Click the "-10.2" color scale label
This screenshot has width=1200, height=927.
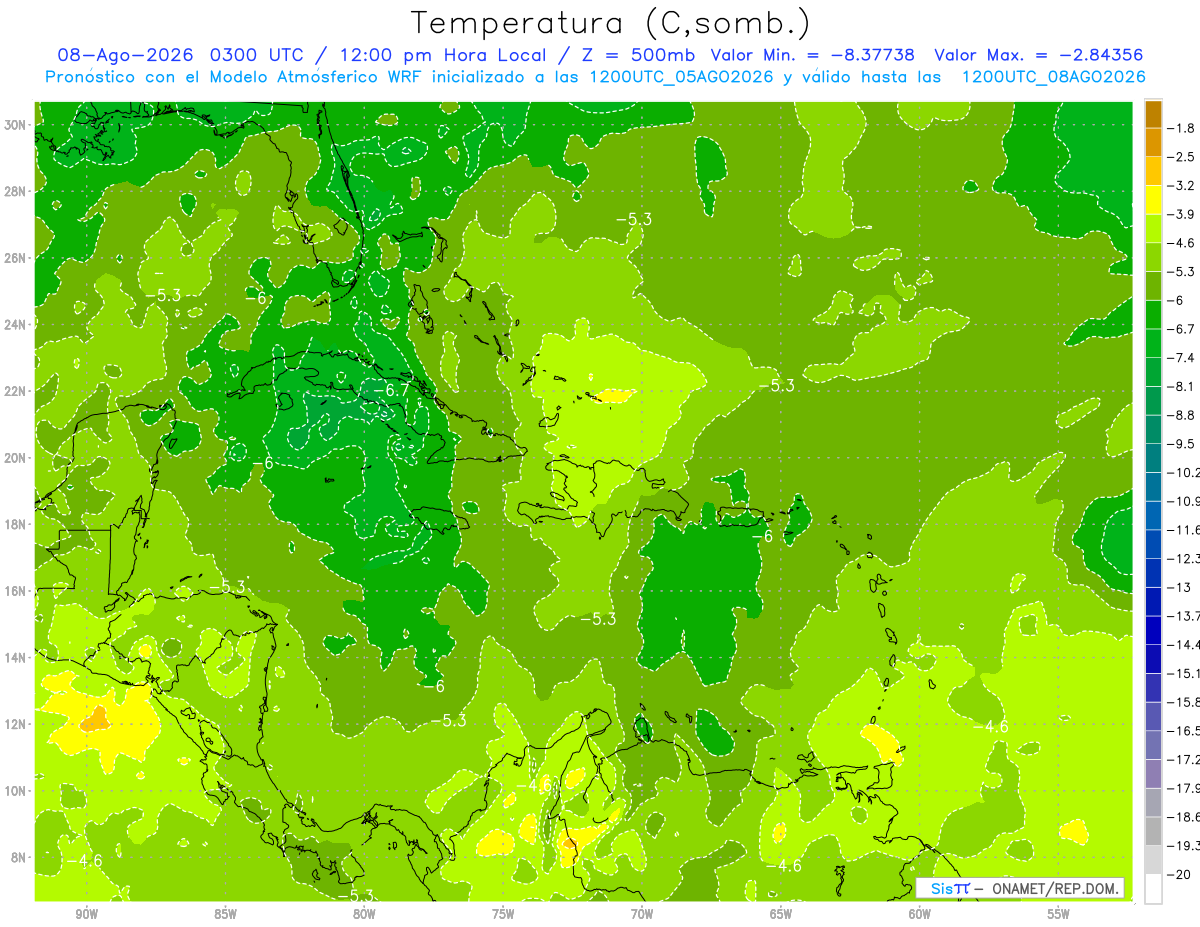(x=1184, y=472)
